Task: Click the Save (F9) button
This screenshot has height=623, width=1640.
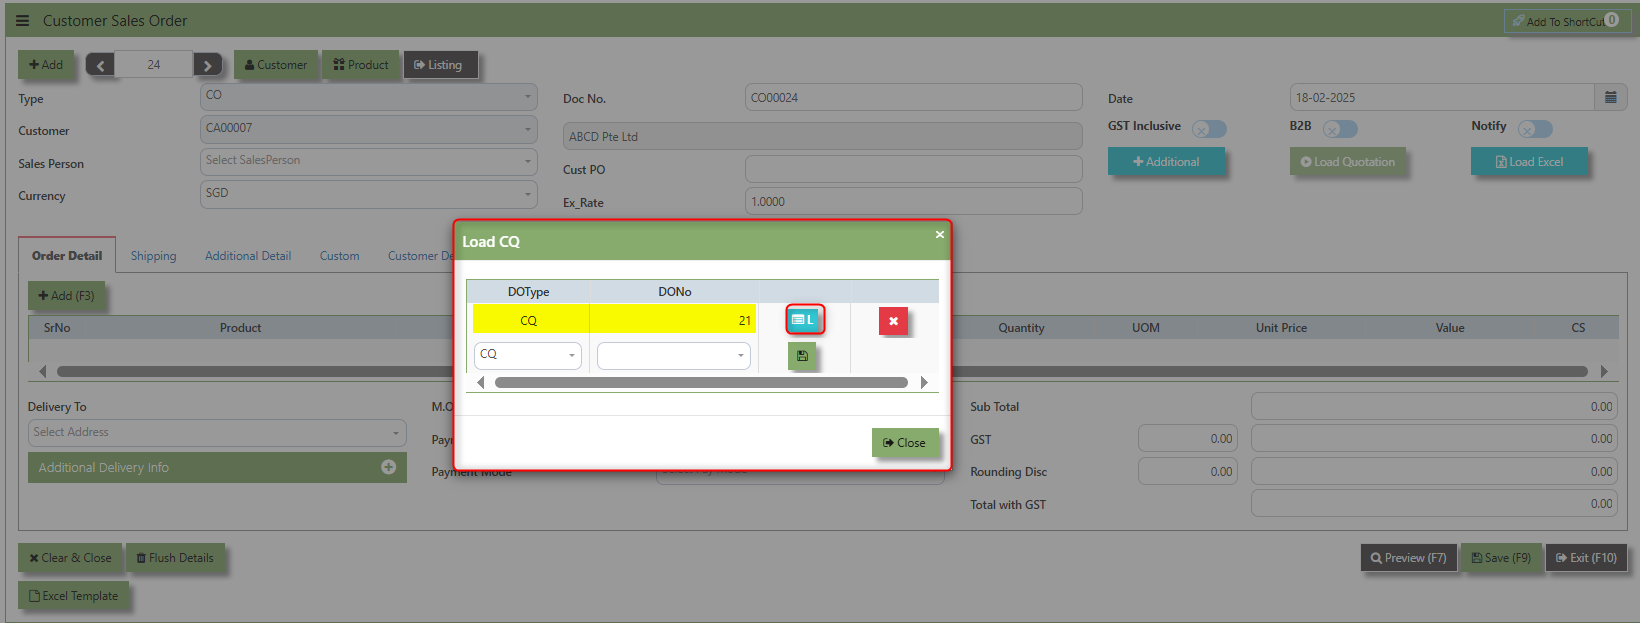Action: point(1501,558)
